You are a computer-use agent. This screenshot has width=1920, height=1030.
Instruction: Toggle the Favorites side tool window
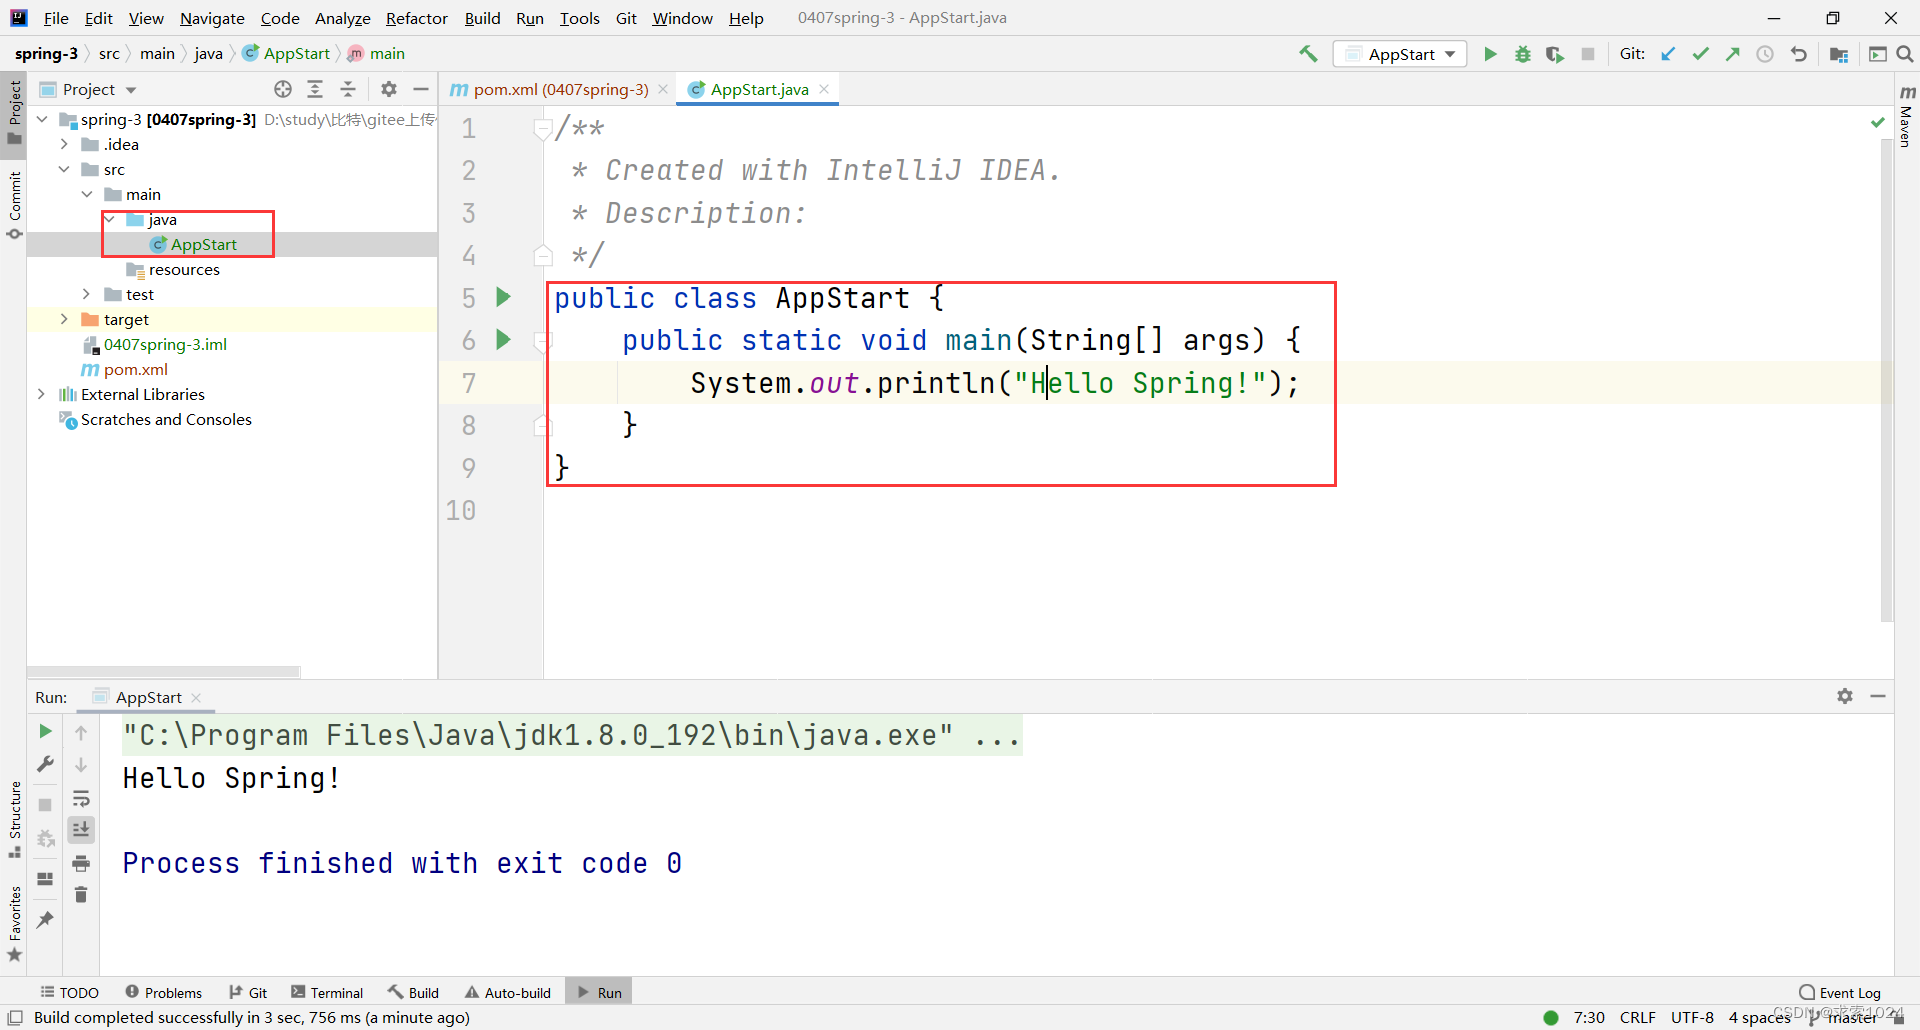[14, 924]
